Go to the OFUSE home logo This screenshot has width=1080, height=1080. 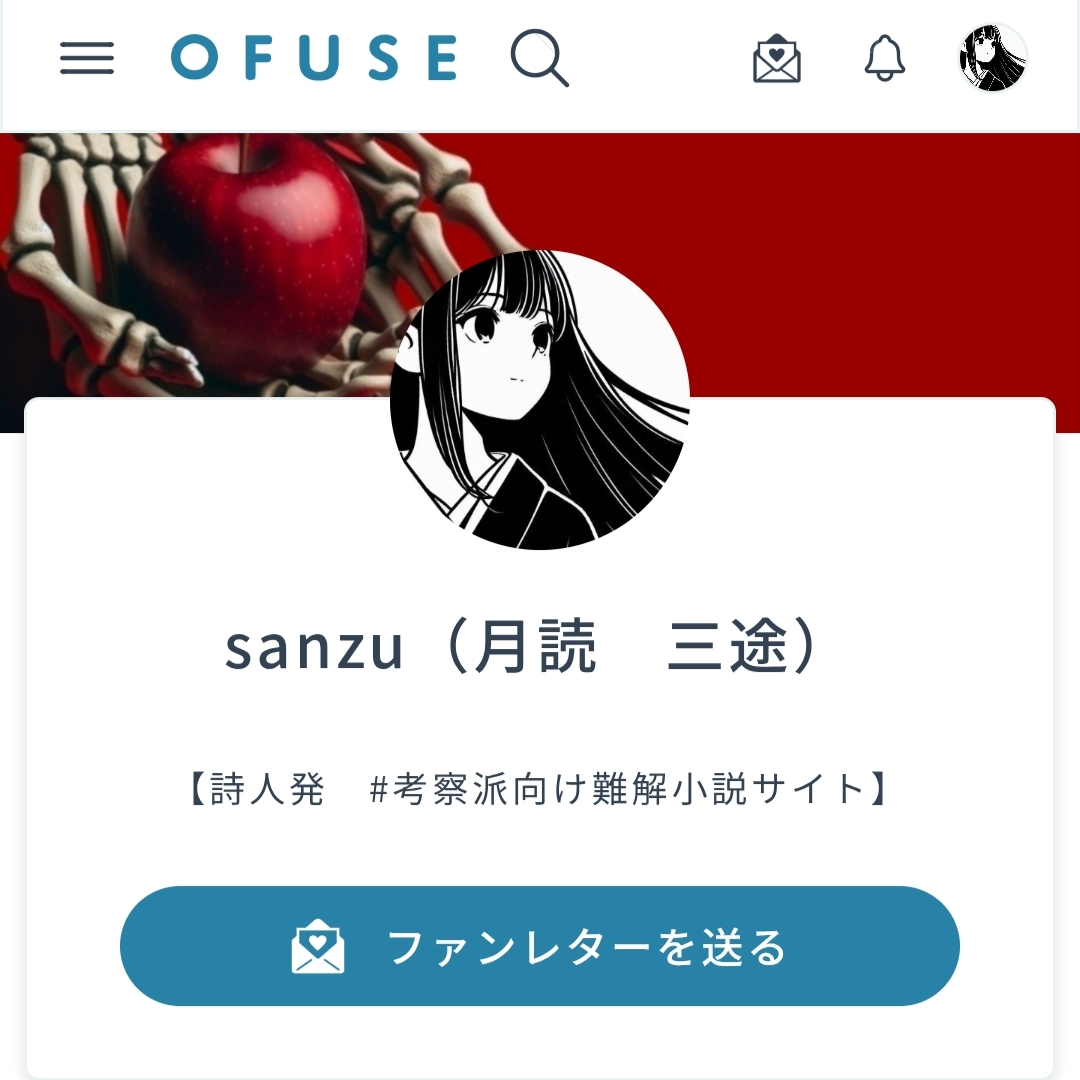(x=314, y=58)
